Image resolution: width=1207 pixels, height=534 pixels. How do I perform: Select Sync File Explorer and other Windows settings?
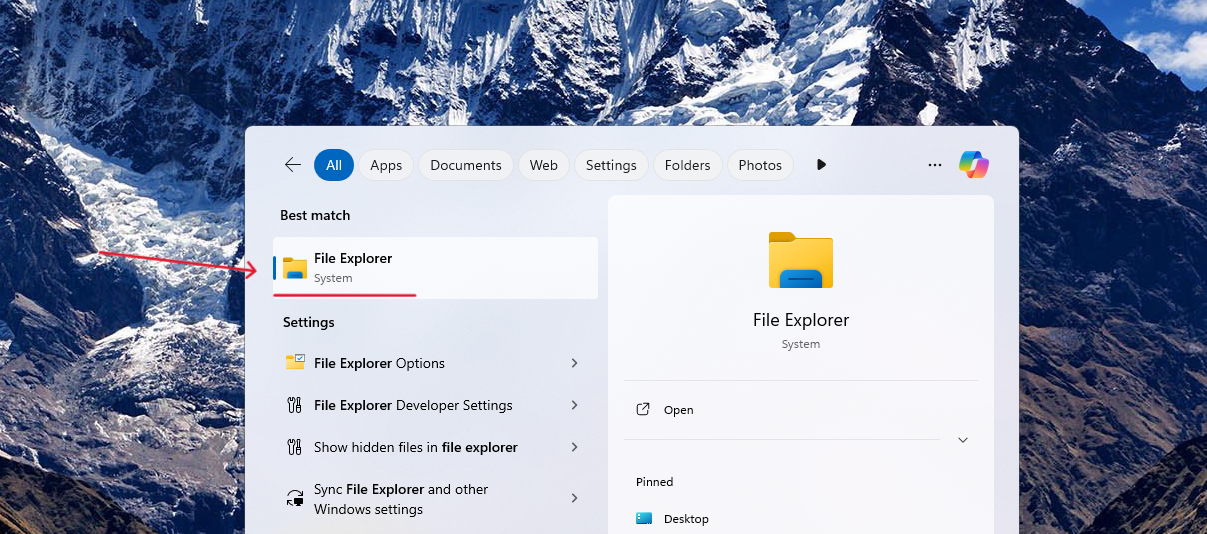pos(435,499)
